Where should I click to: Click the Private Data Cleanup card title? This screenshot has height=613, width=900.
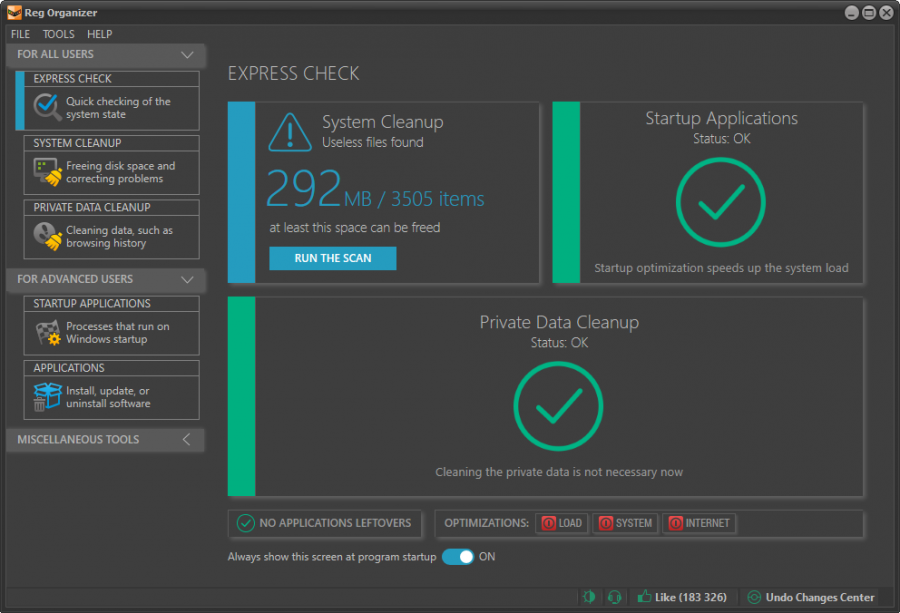pyautogui.click(x=559, y=322)
